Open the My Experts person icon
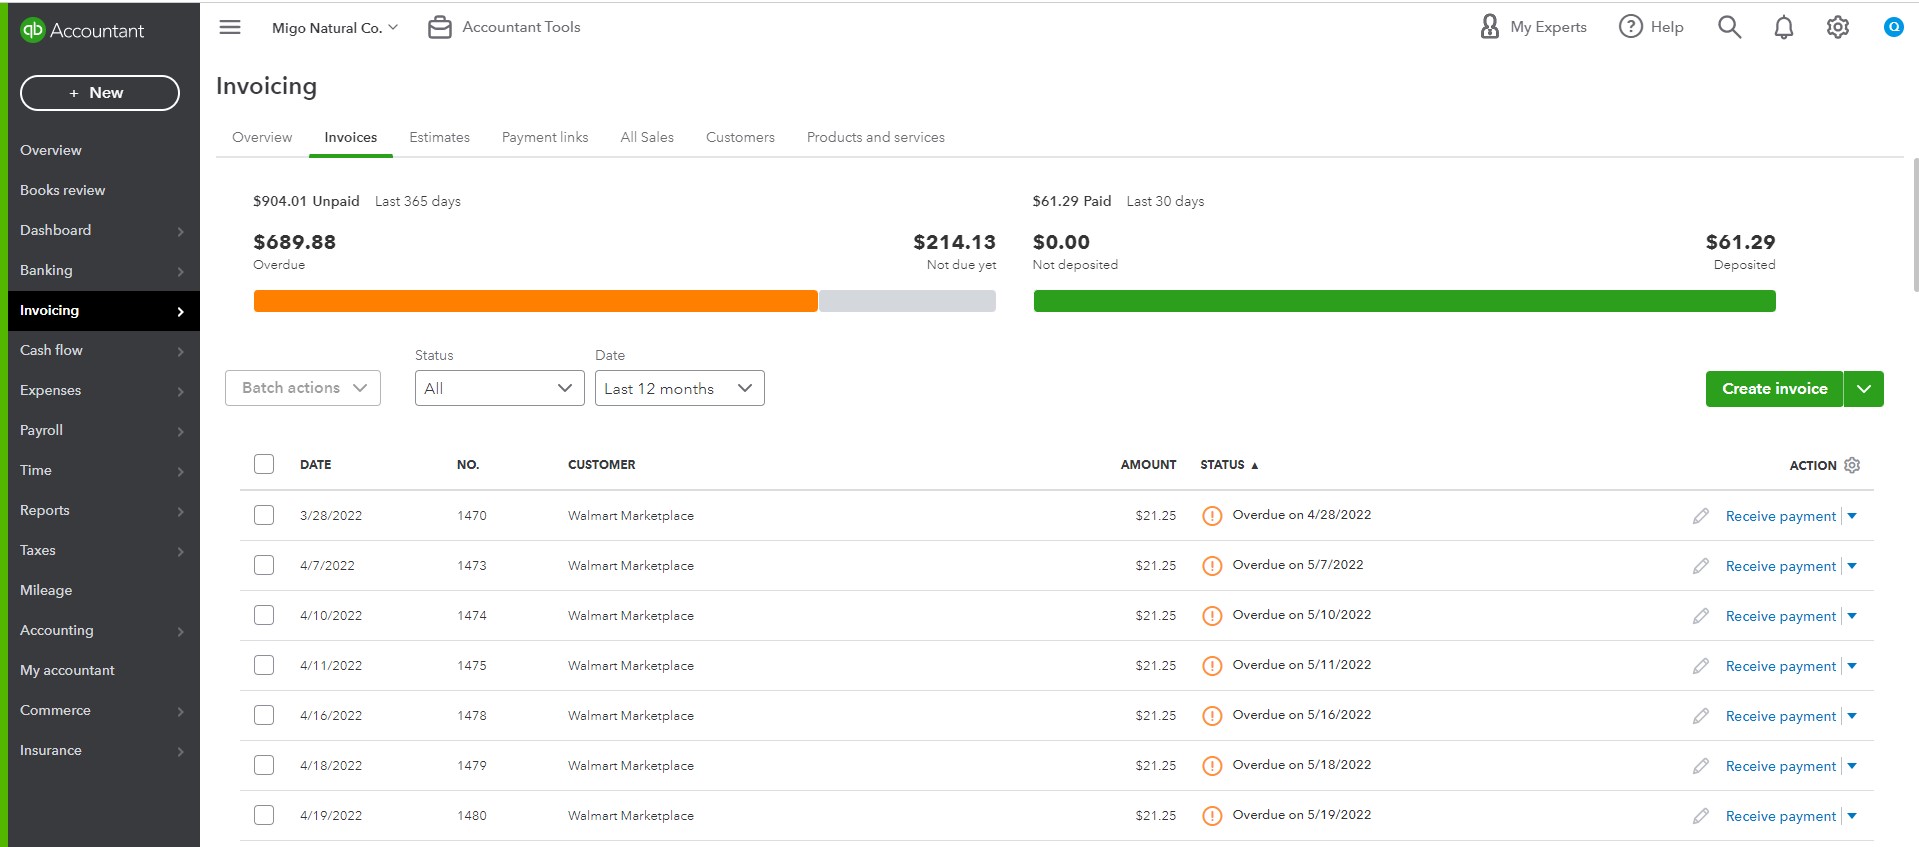Screen dimensions: 1919x847 (1489, 27)
